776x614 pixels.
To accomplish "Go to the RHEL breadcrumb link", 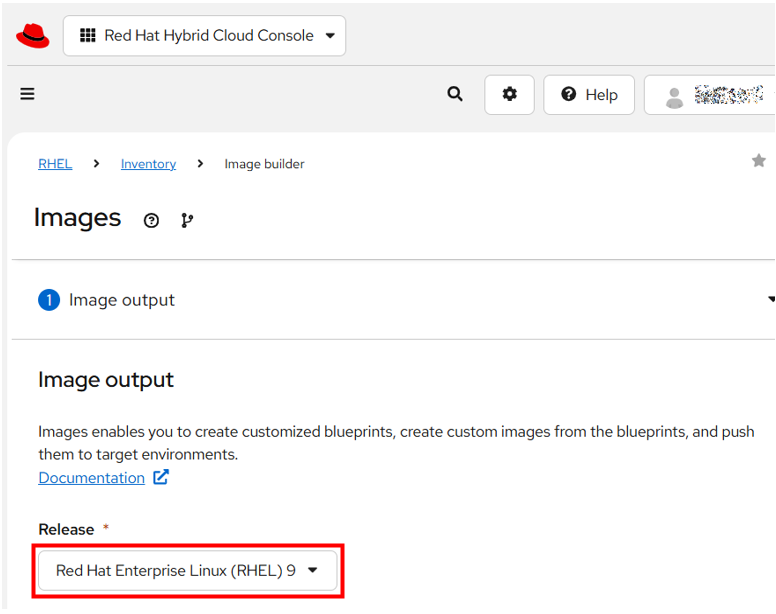I will 55,164.
